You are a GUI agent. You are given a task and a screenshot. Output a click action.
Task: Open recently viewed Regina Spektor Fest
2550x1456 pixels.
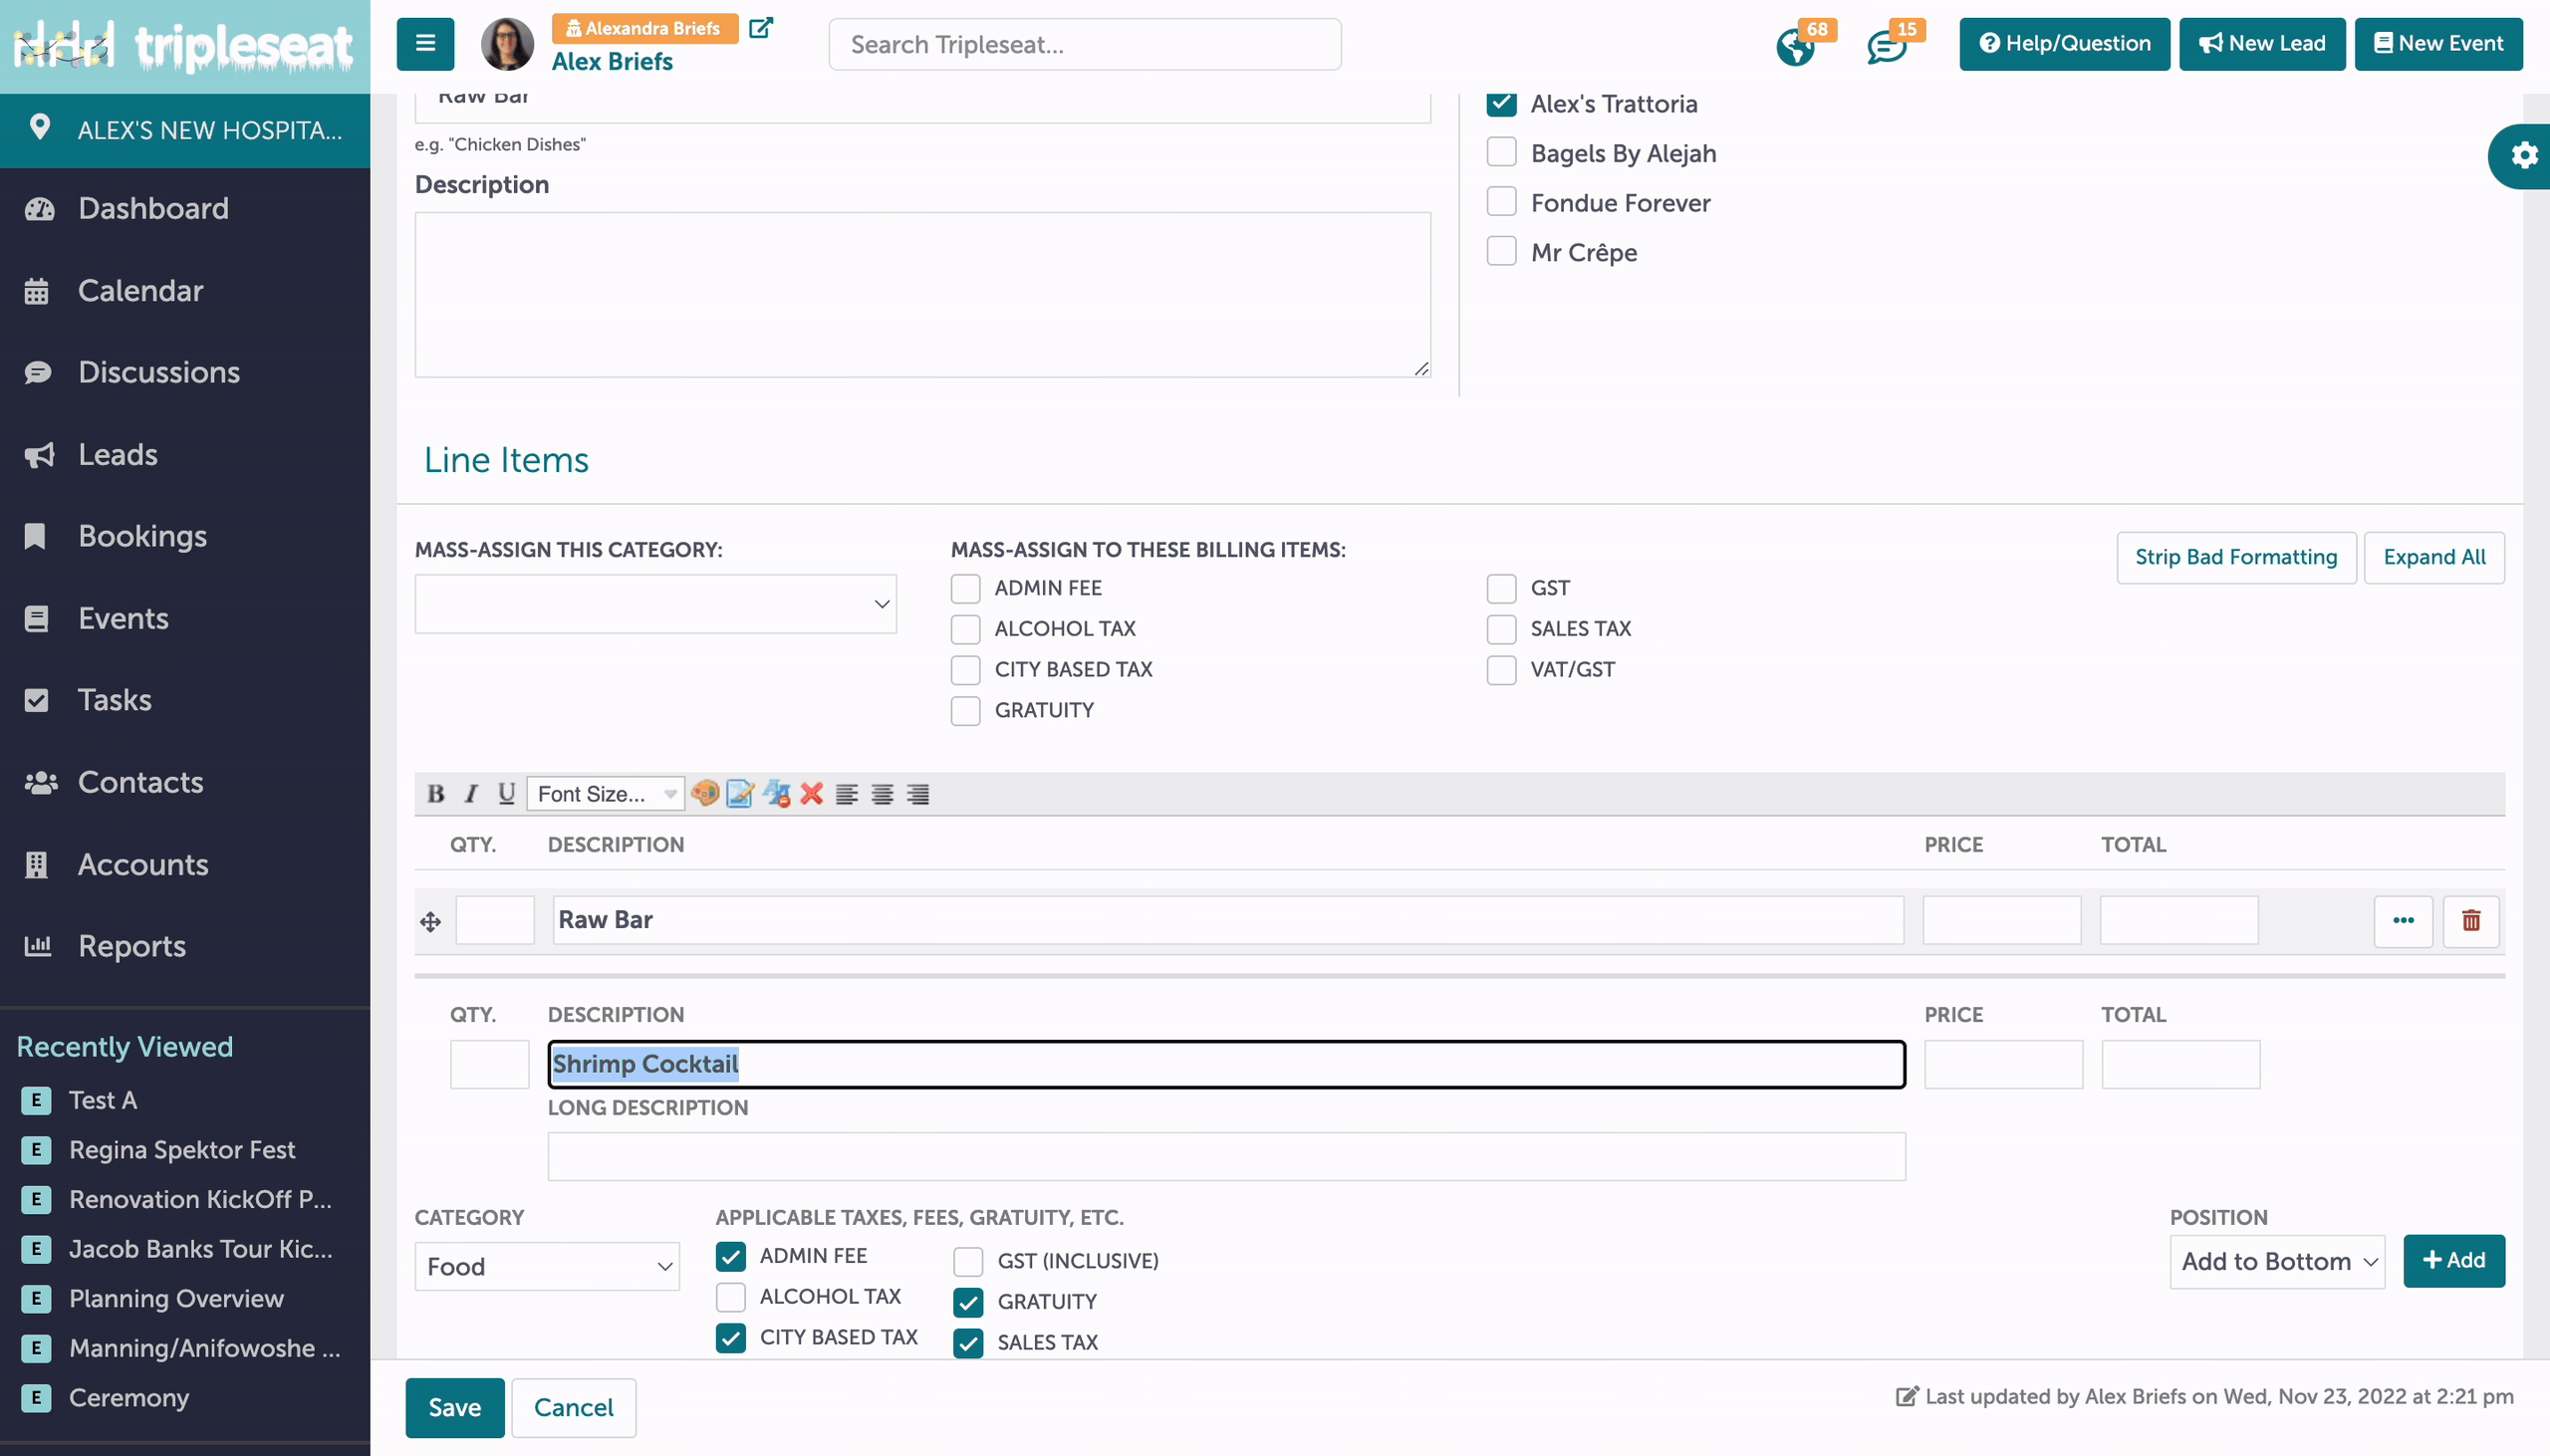182,1150
